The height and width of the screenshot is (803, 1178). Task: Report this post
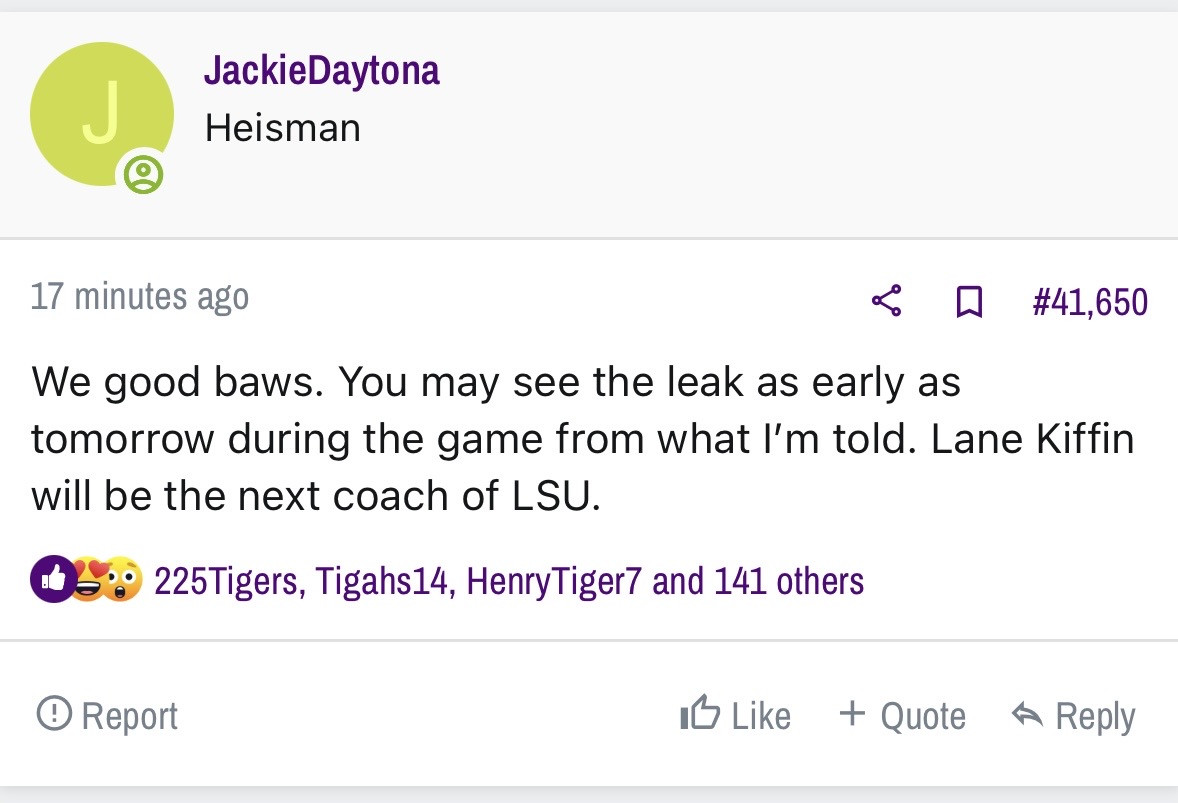coord(107,715)
